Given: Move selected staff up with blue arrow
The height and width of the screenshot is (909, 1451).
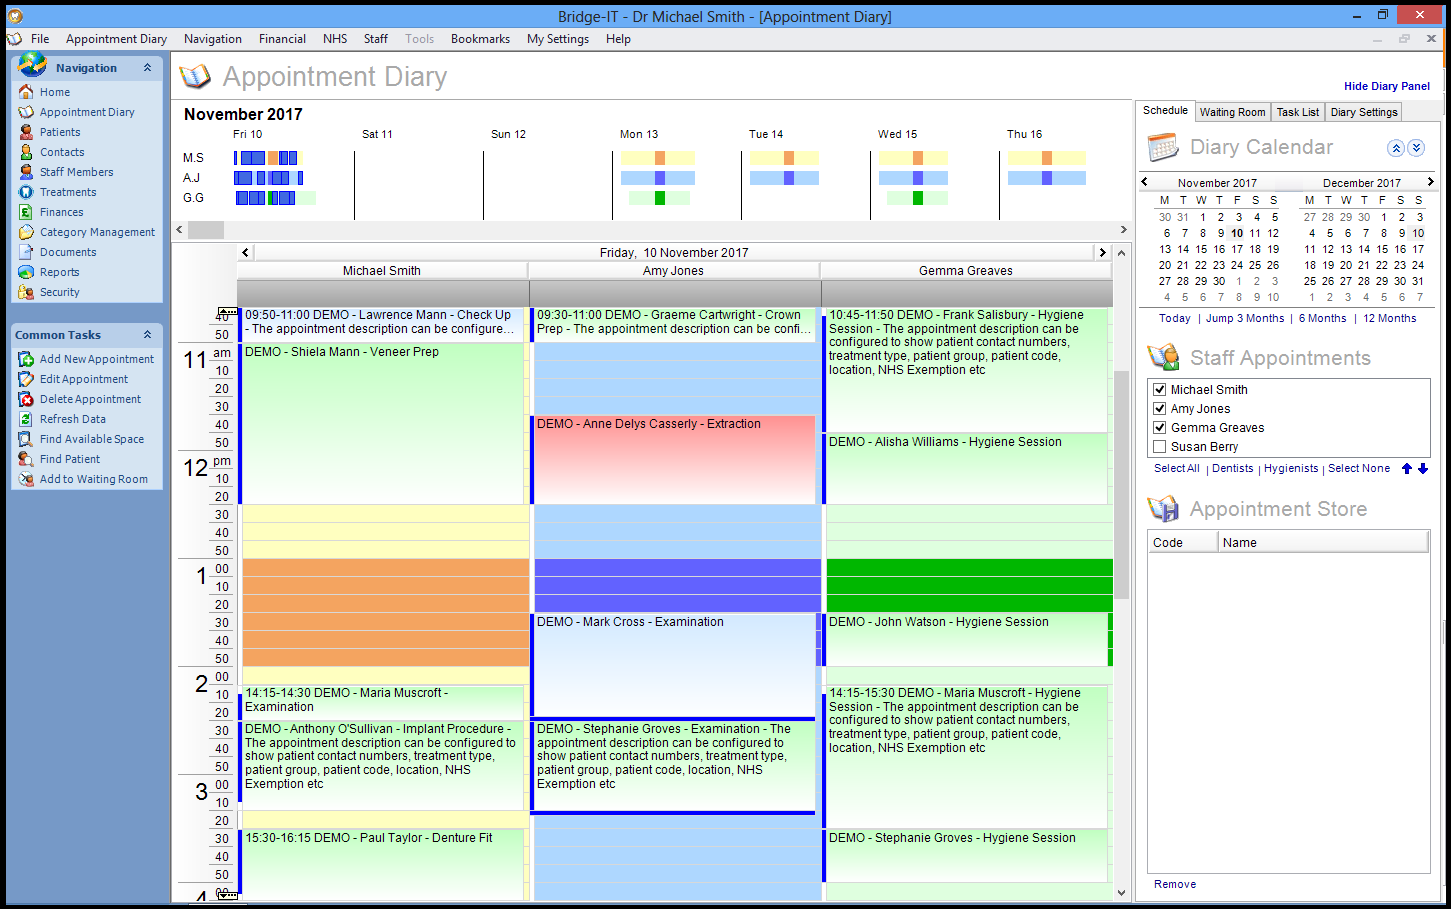Looking at the screenshot, I should [x=1407, y=468].
